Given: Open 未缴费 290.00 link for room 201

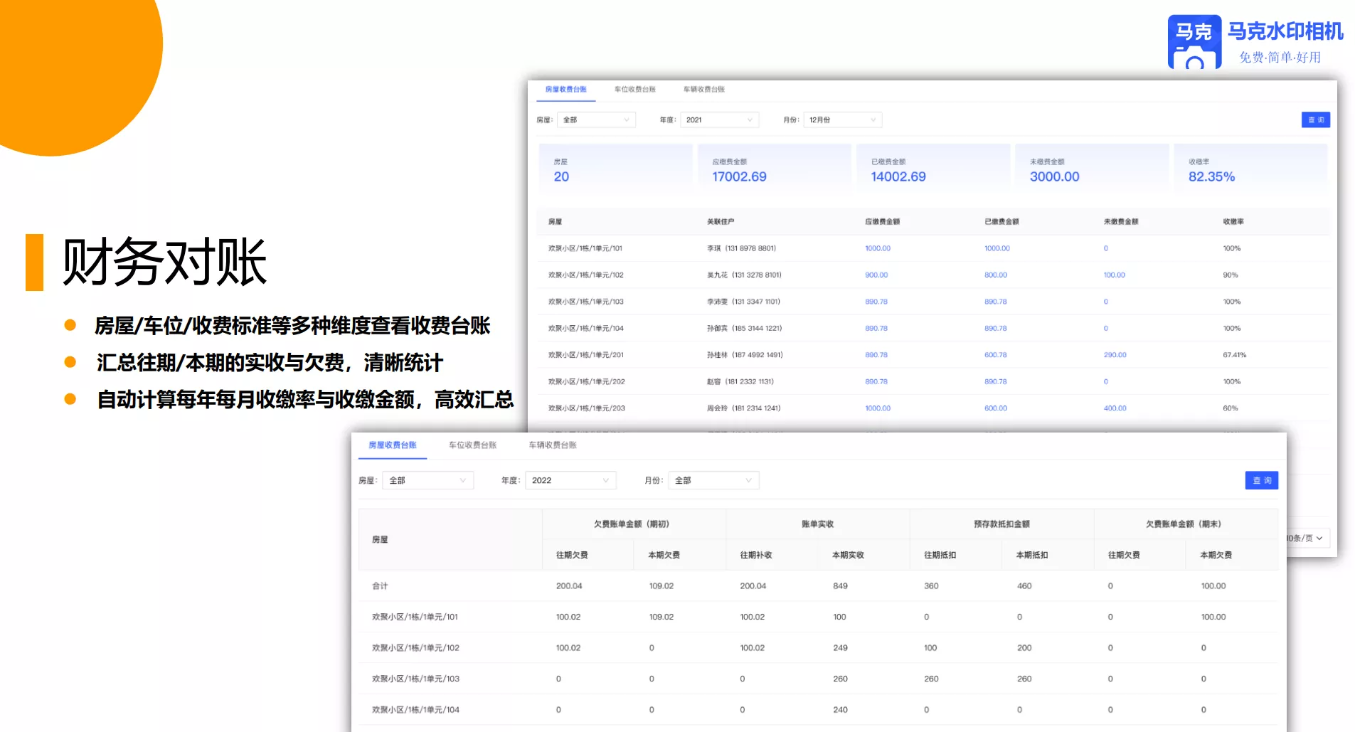Looking at the screenshot, I should [1114, 355].
